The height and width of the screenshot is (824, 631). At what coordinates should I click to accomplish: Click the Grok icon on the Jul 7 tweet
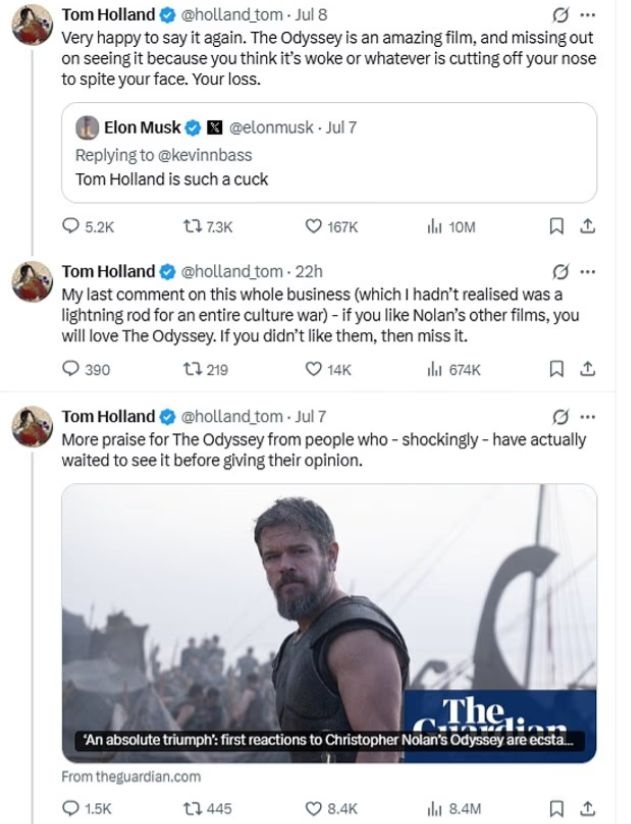(560, 417)
